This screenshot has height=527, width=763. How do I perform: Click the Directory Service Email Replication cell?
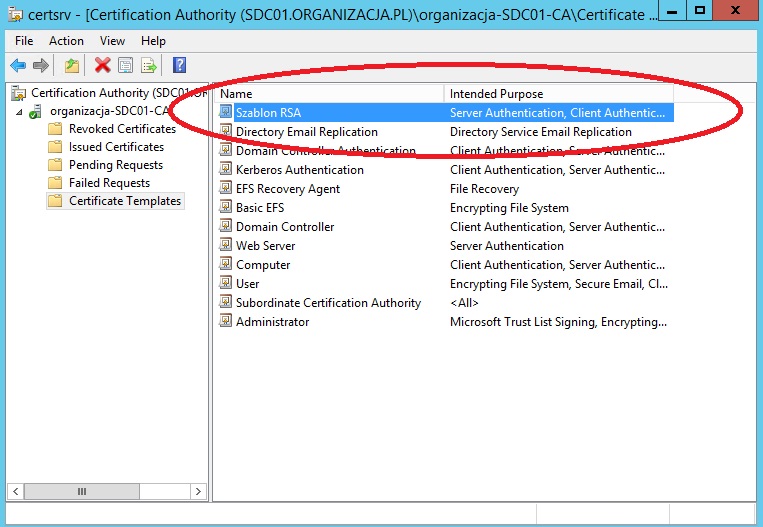pyautogui.click(x=541, y=131)
